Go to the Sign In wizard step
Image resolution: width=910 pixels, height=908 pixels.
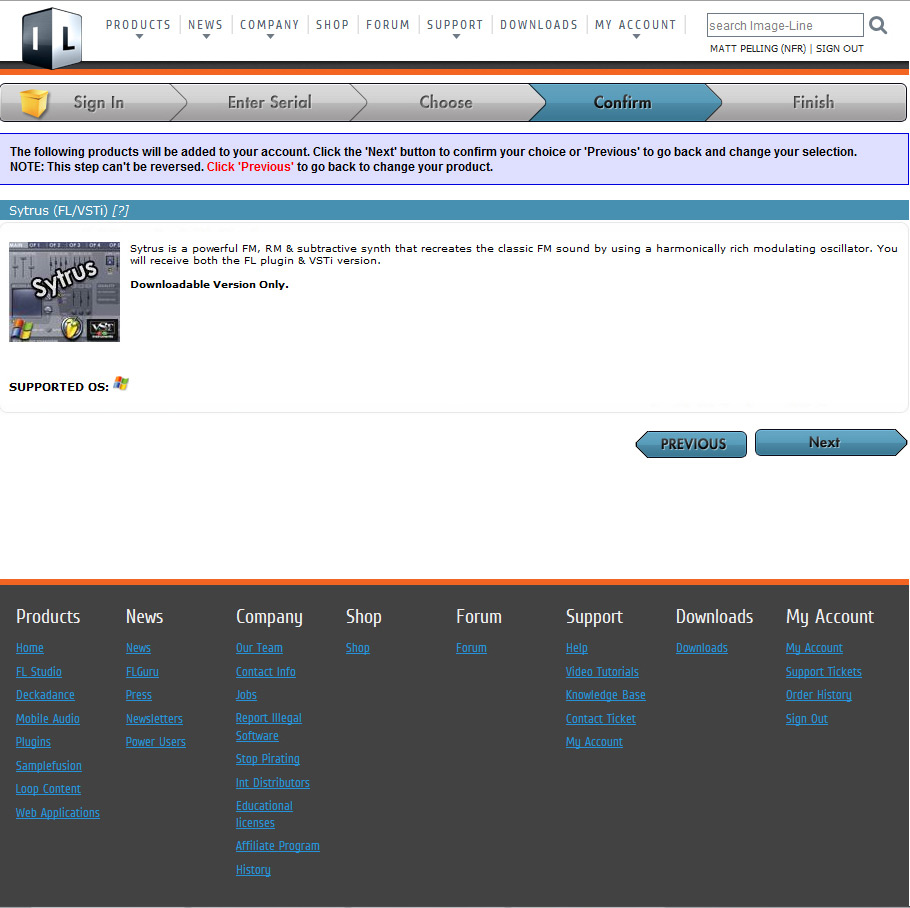click(99, 103)
